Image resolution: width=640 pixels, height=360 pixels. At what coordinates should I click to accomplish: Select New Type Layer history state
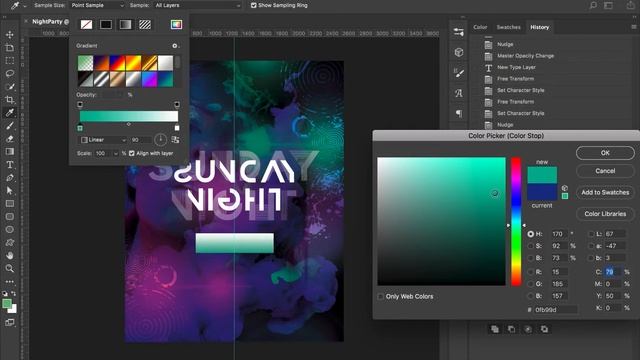tap(516, 67)
